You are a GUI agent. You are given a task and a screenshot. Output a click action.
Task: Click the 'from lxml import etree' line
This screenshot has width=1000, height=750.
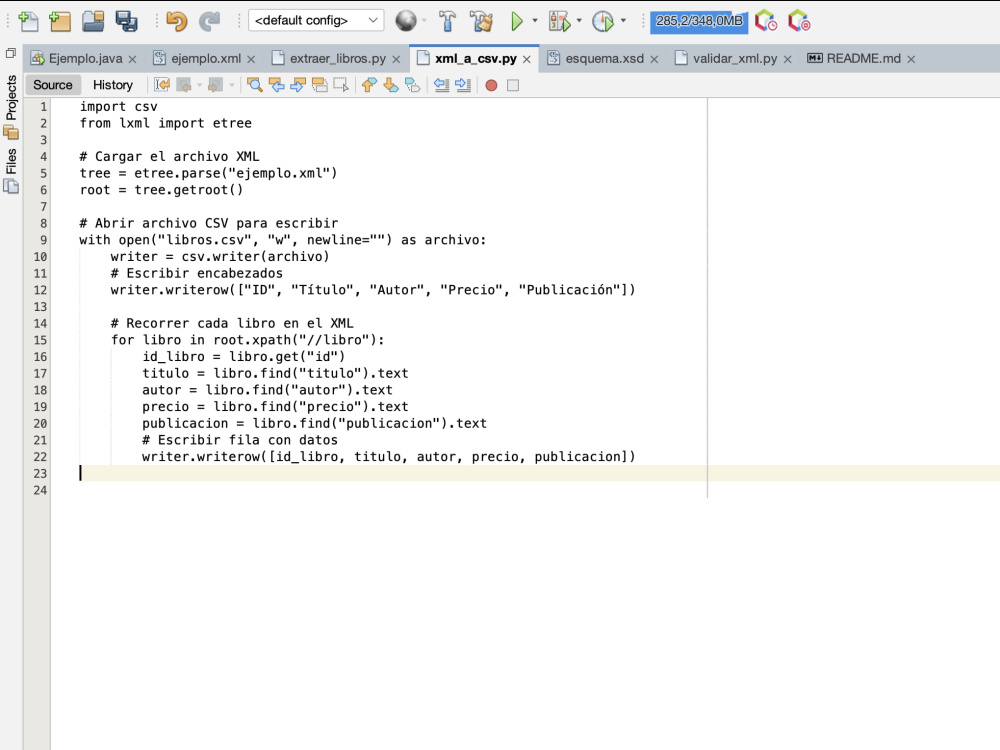[165, 123]
